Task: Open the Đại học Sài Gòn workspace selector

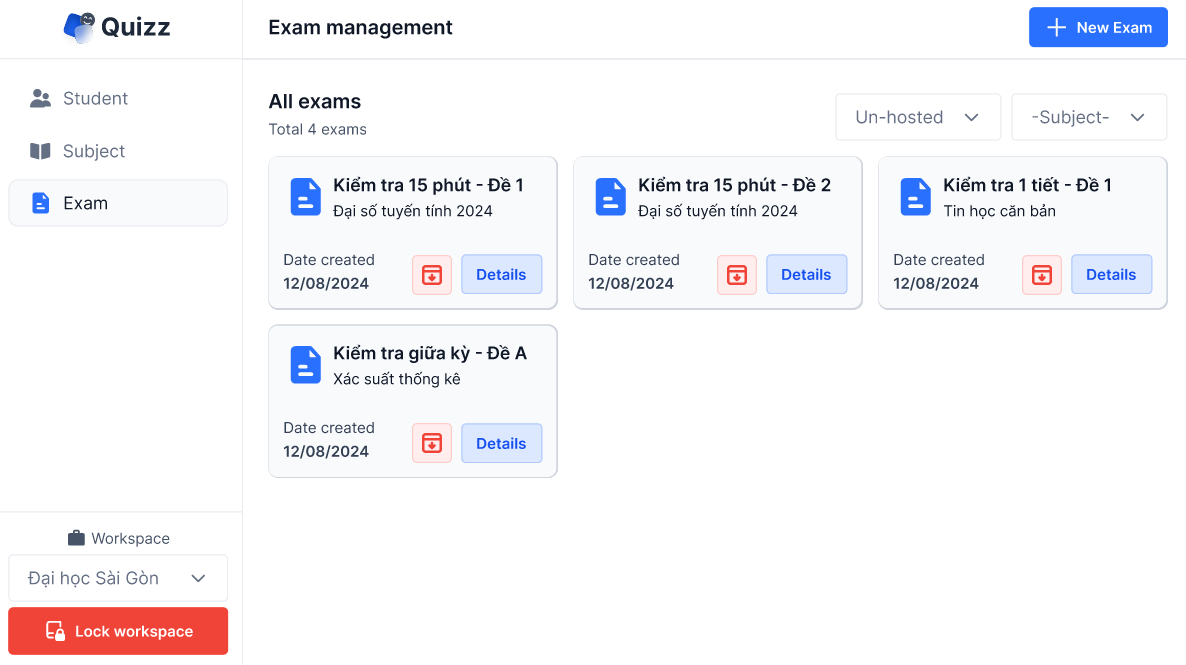Action: tap(118, 578)
